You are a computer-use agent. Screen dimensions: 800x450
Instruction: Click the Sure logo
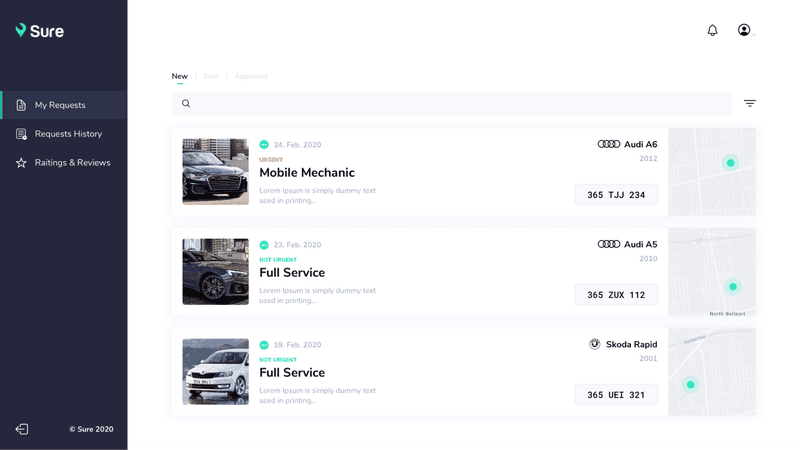coord(40,31)
